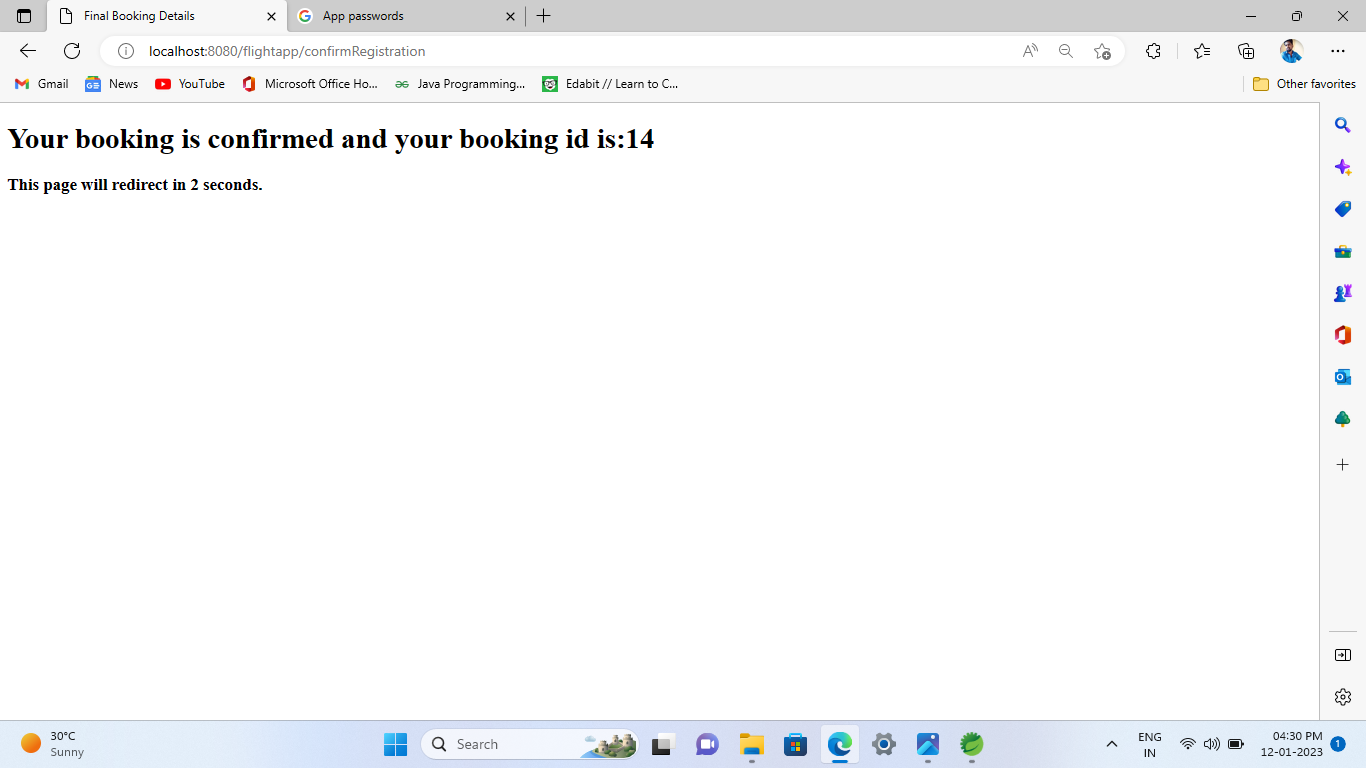Viewport: 1366px width, 768px height.
Task: Open the tab actions menu icon
Action: [x=24, y=16]
